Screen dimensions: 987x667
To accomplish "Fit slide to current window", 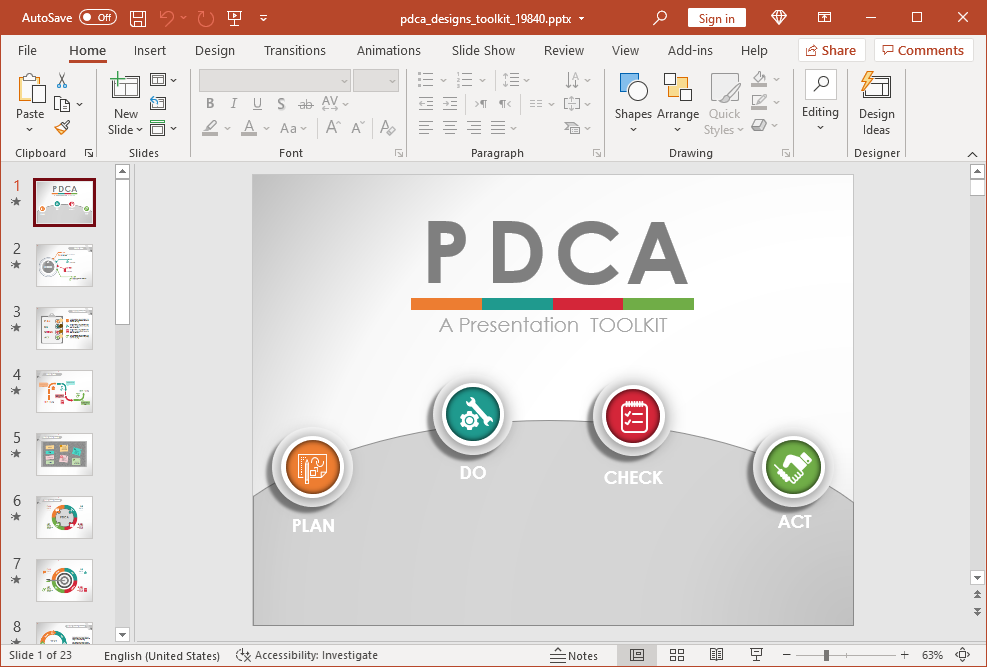I will pyautogui.click(x=963, y=655).
